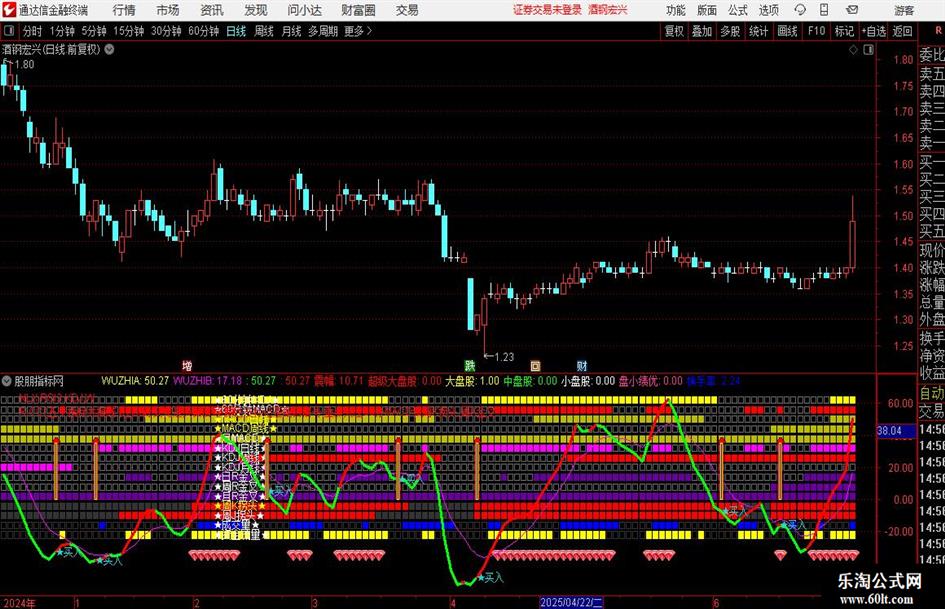Switch to the 15分钟 period tab
The image size is (945, 609).
click(x=129, y=31)
